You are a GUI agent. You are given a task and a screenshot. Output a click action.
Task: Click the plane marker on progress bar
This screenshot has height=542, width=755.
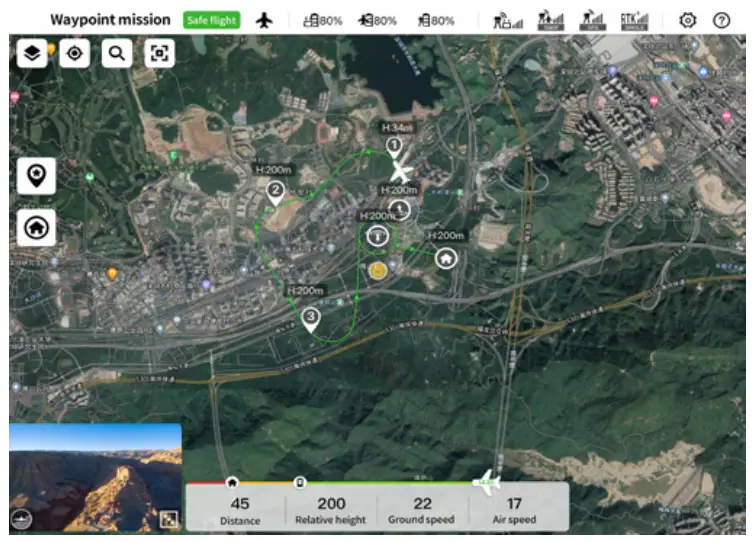[x=487, y=482]
